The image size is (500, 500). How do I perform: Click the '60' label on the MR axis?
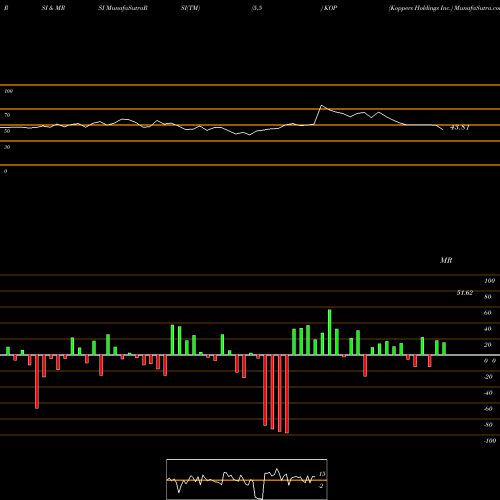click(488, 313)
